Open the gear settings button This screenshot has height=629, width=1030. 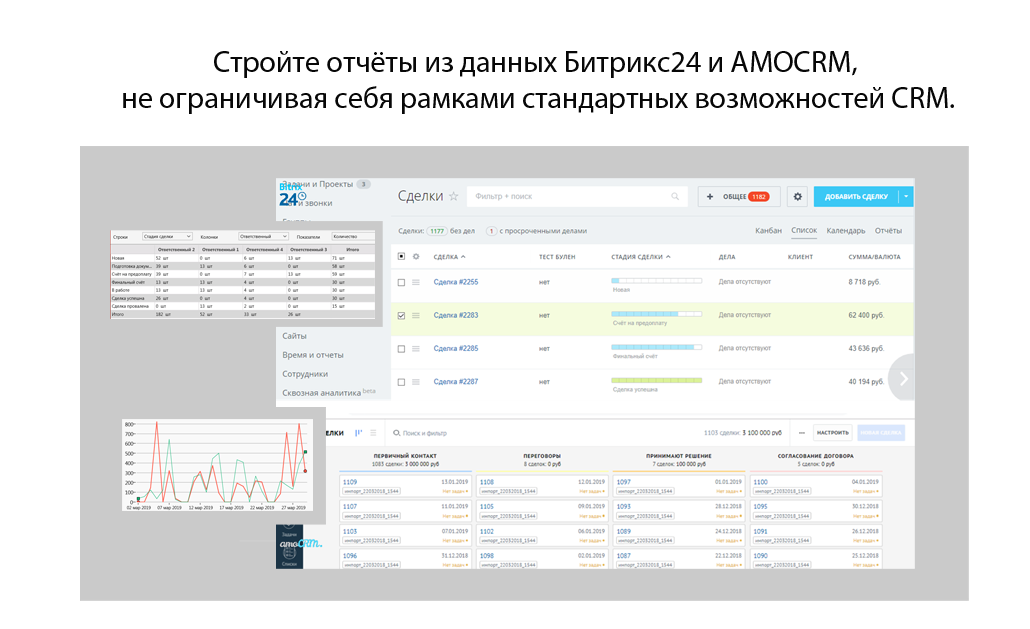pos(797,196)
